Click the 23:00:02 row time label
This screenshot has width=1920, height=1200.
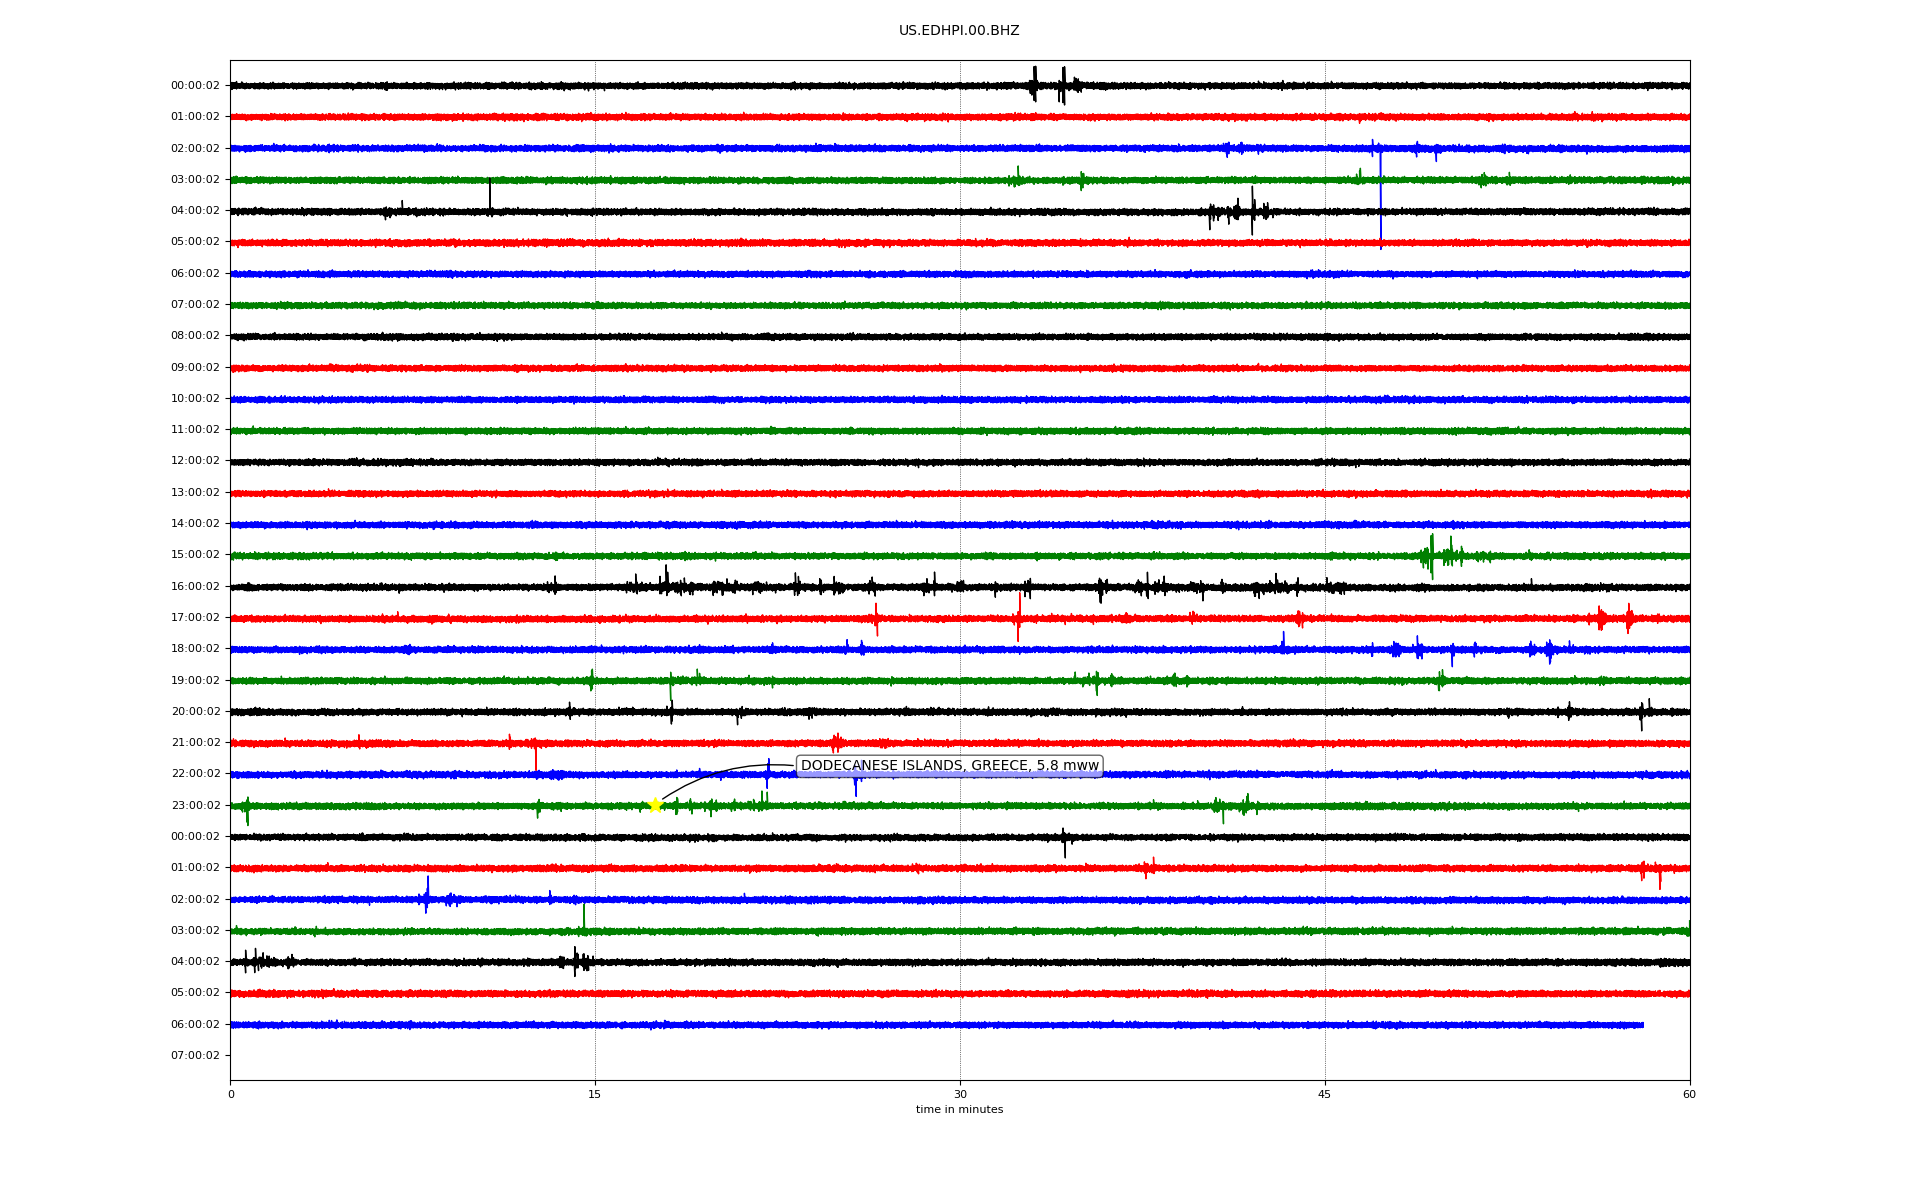195,806
